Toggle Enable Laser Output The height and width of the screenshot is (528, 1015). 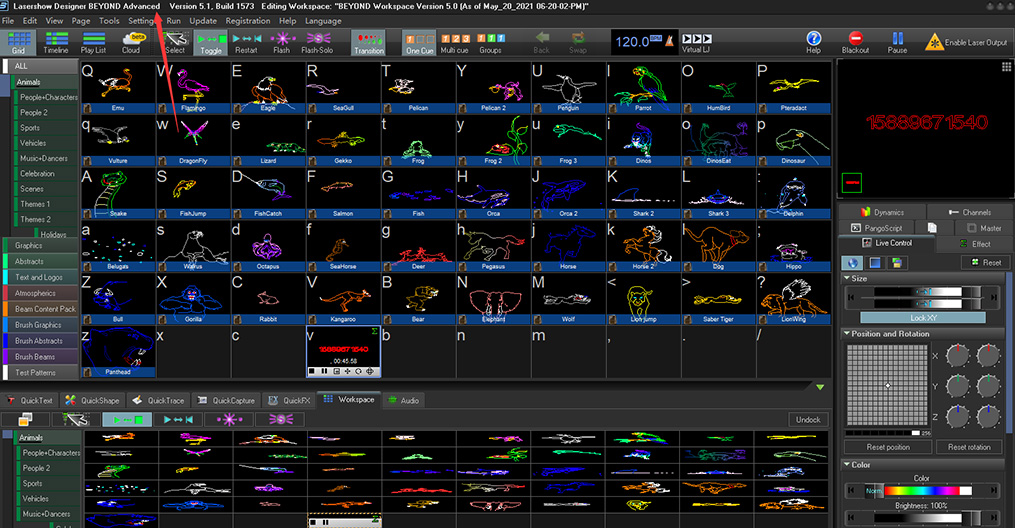coord(966,43)
